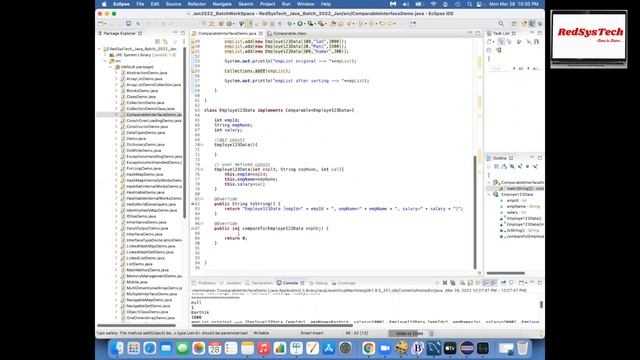This screenshot has width=640, height=360.
Task: Switch to the Declaration tab
Action: 259,283
